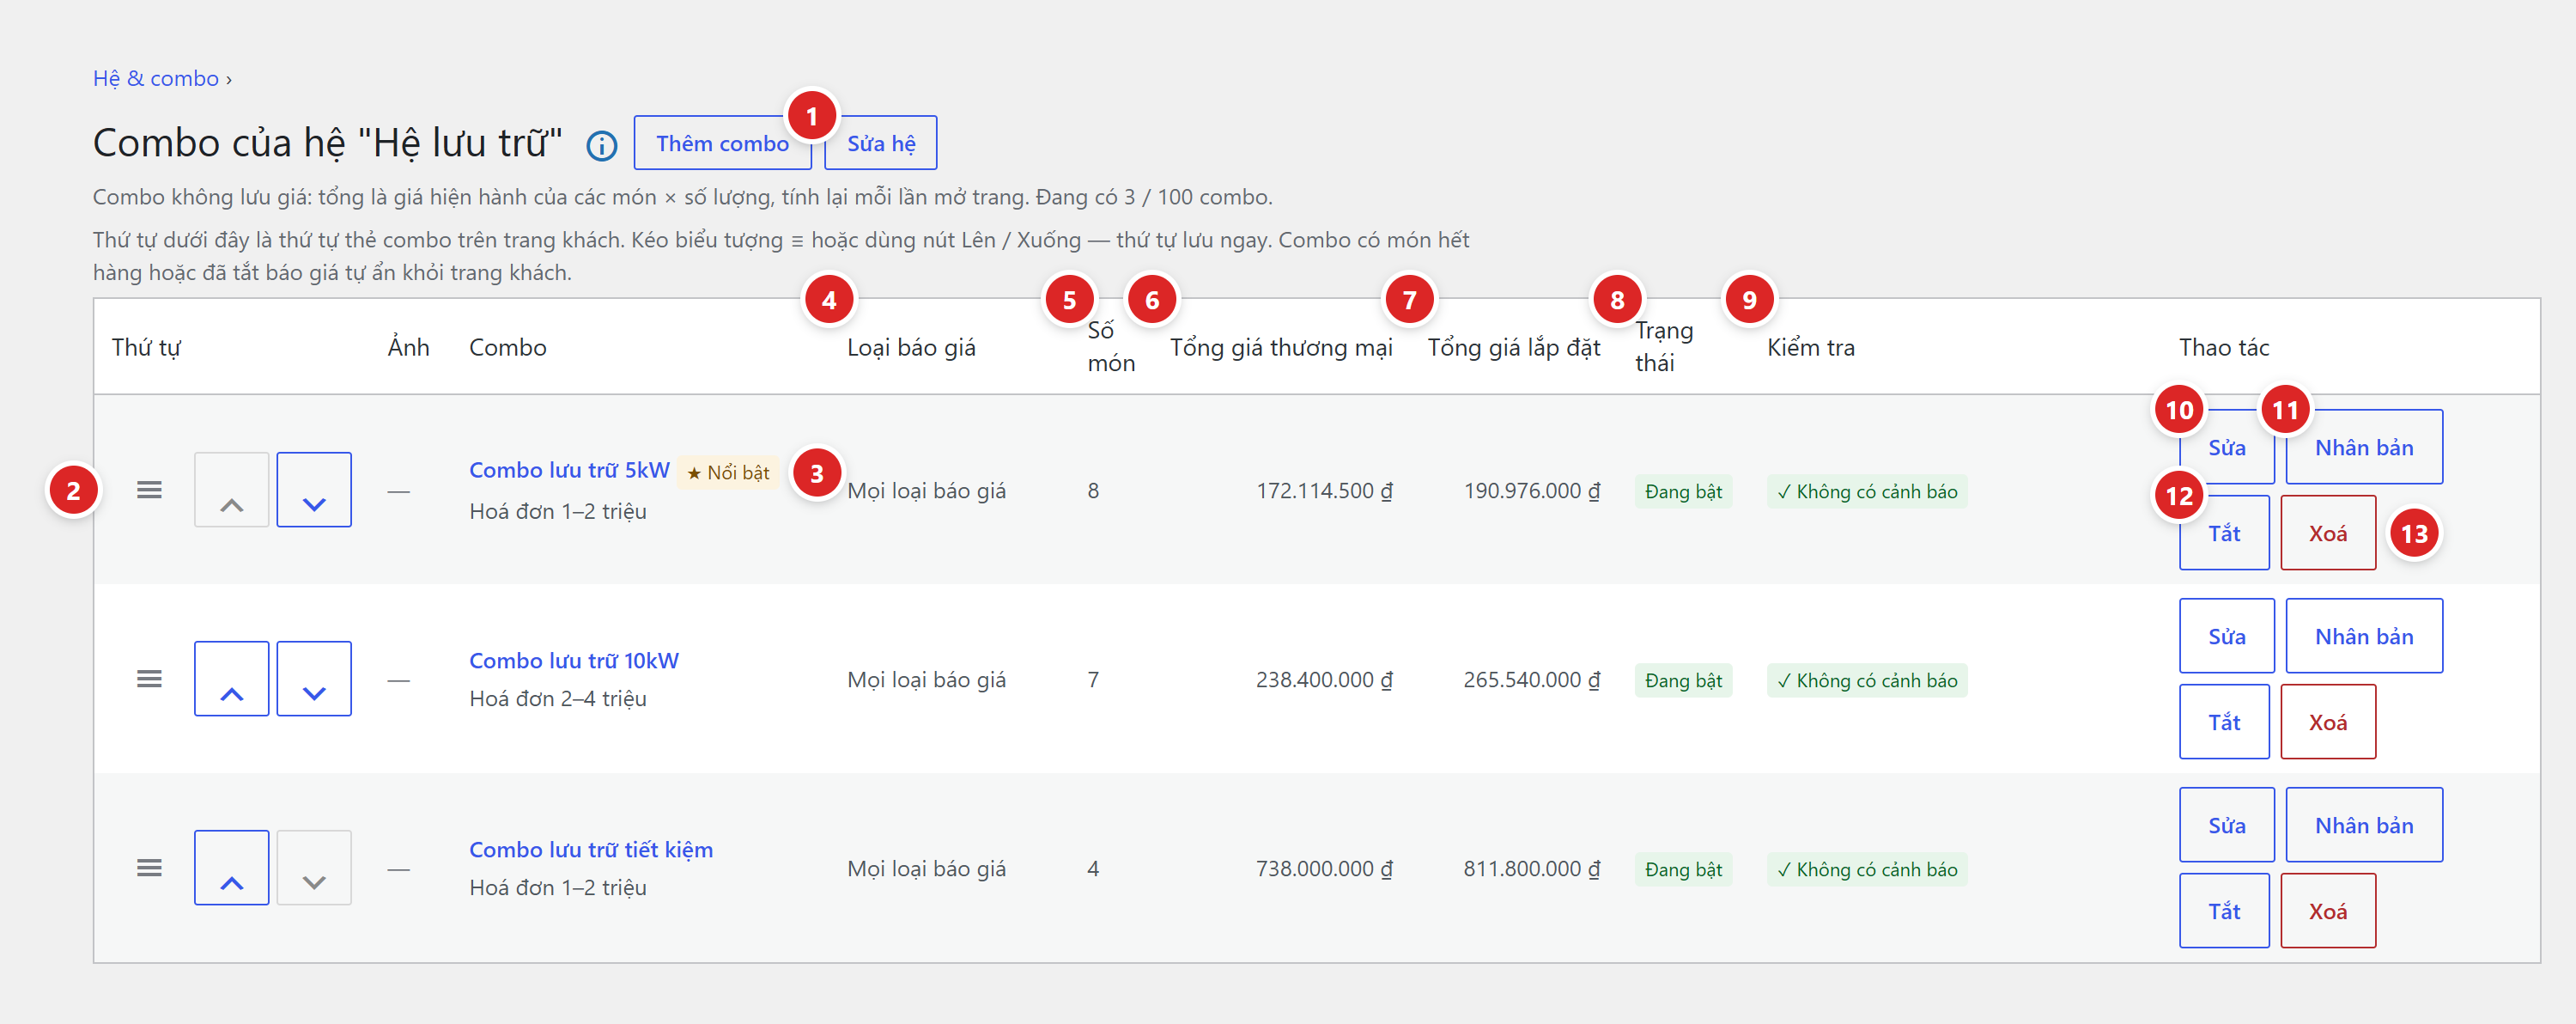Click drag handle icon of Combo lưu trữ 10kW
Image resolution: width=2576 pixels, height=1024 pixels.
point(149,679)
